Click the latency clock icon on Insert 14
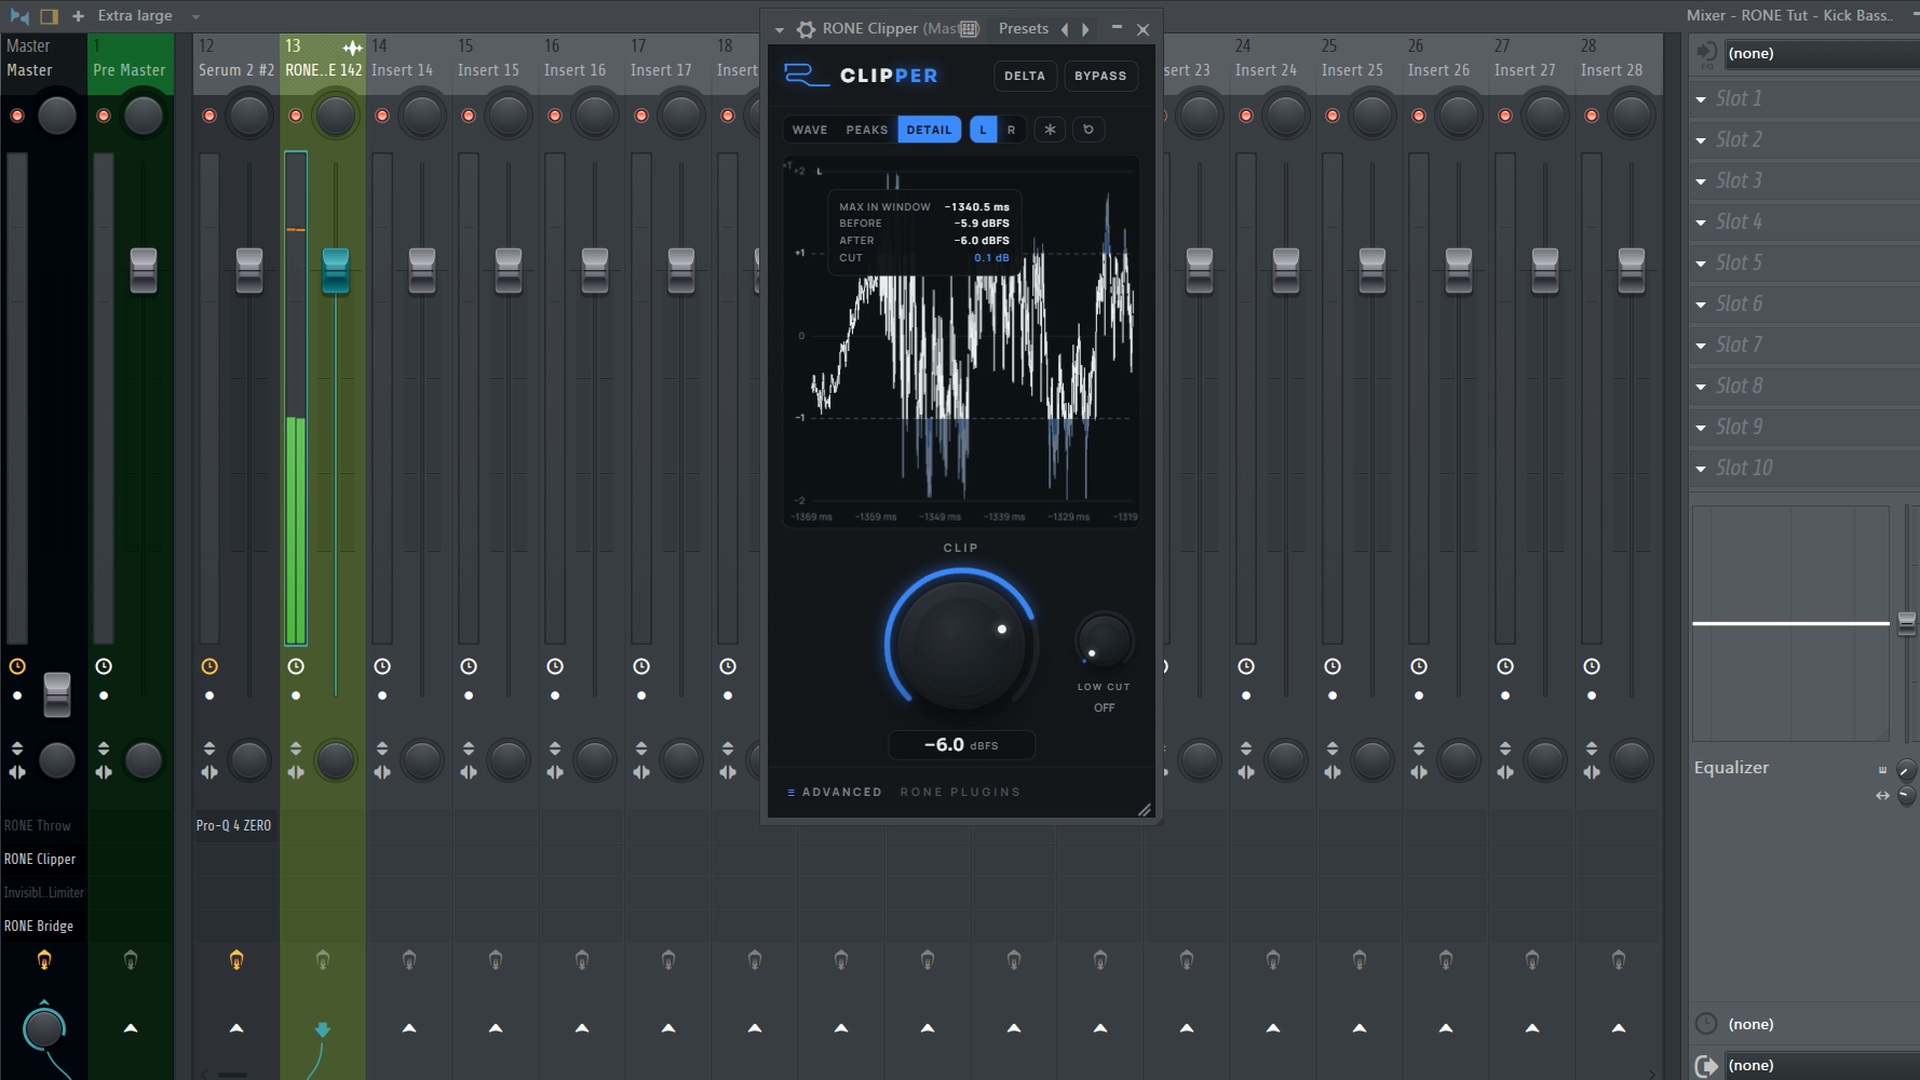Image resolution: width=1920 pixels, height=1080 pixels. pos(382,666)
